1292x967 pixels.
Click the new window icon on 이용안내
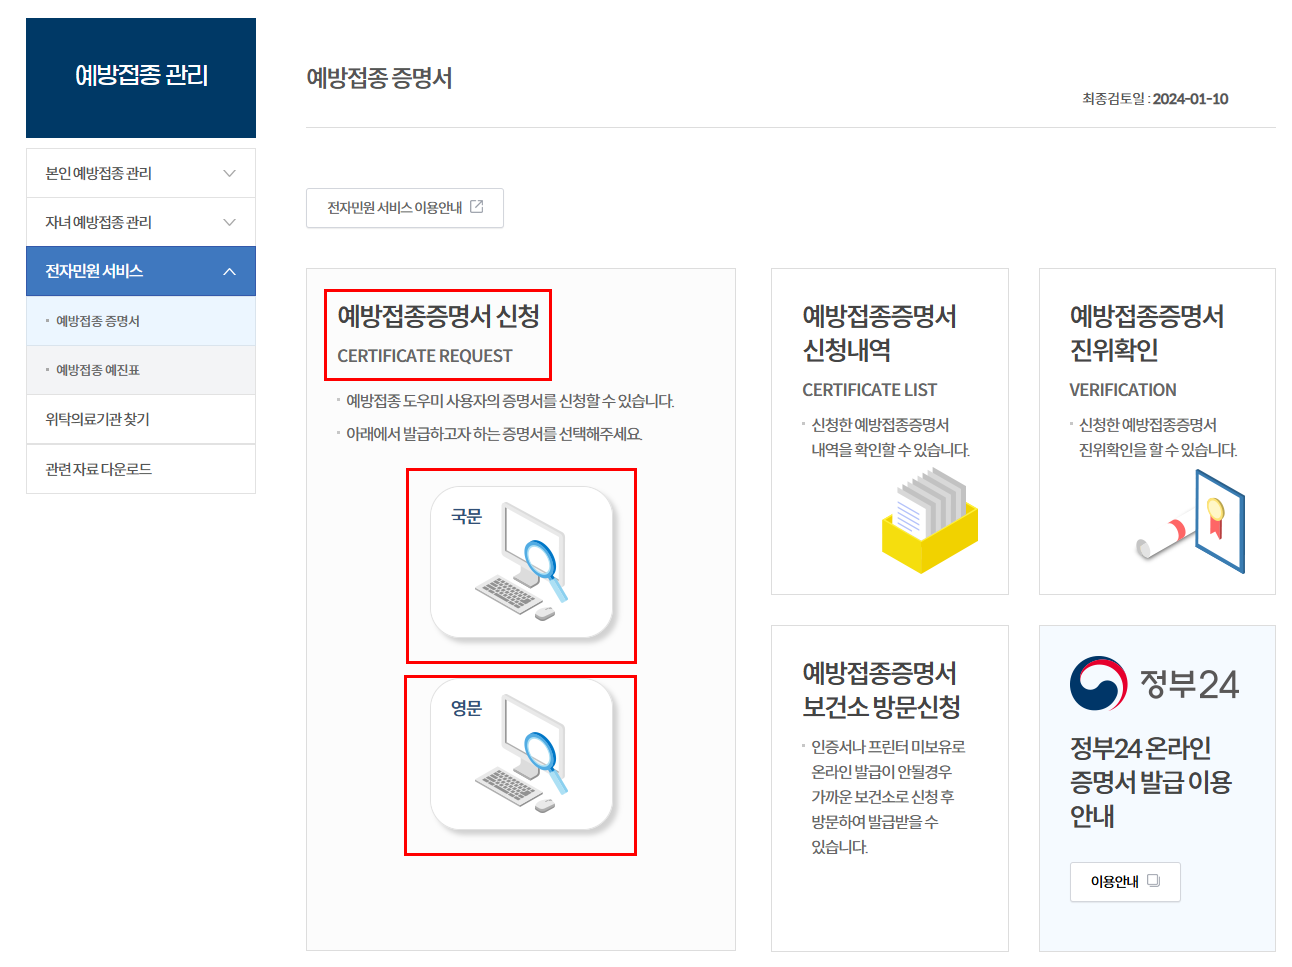tap(1153, 881)
